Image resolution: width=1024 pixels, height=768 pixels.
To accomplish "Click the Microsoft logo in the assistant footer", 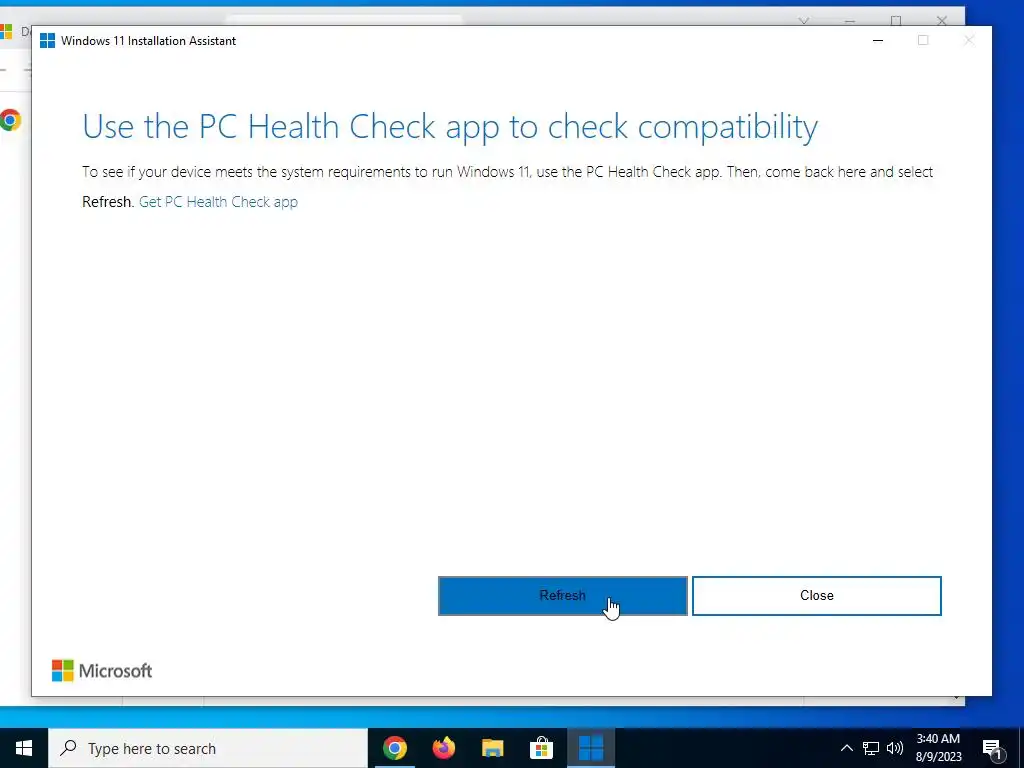I will click(102, 671).
